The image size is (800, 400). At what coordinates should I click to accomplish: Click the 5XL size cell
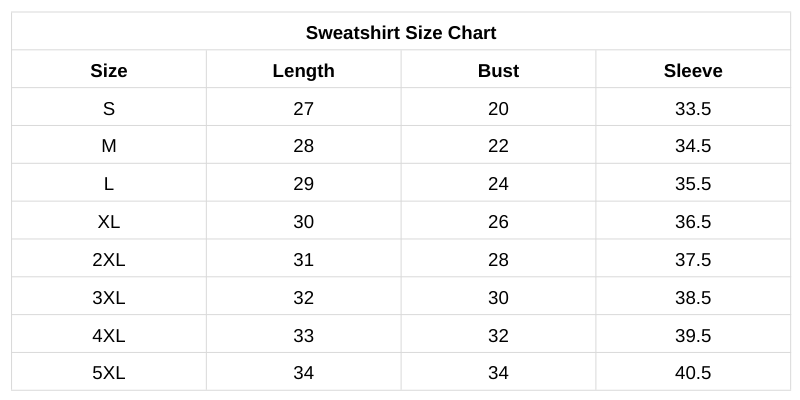[109, 373]
